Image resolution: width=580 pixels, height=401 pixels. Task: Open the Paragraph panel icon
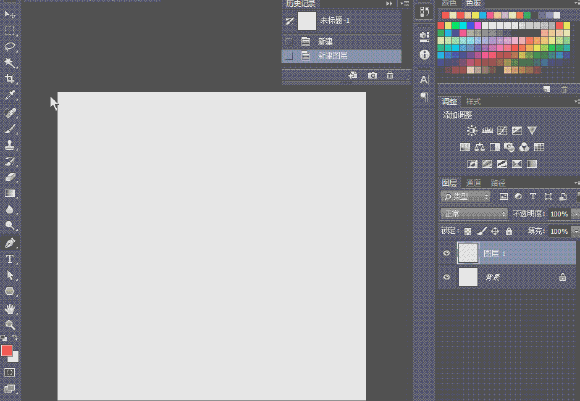425,97
